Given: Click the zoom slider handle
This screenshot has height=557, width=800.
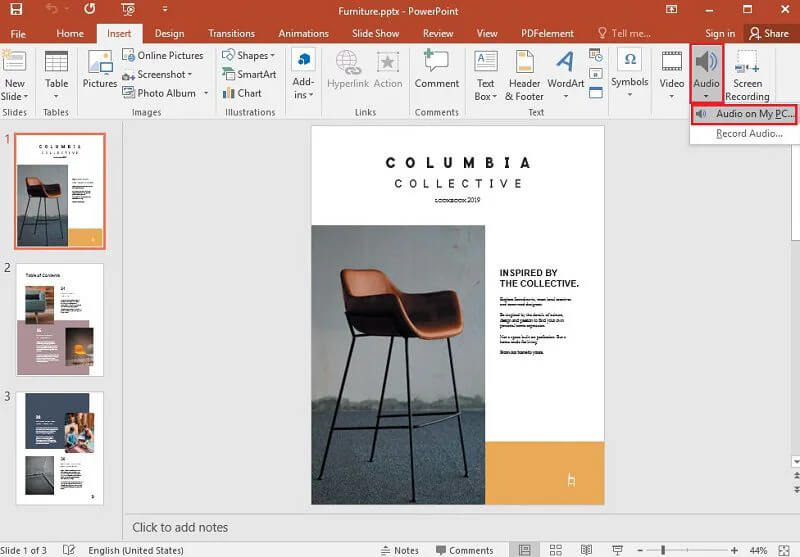Looking at the screenshot, I should pyautogui.click(x=663, y=550).
